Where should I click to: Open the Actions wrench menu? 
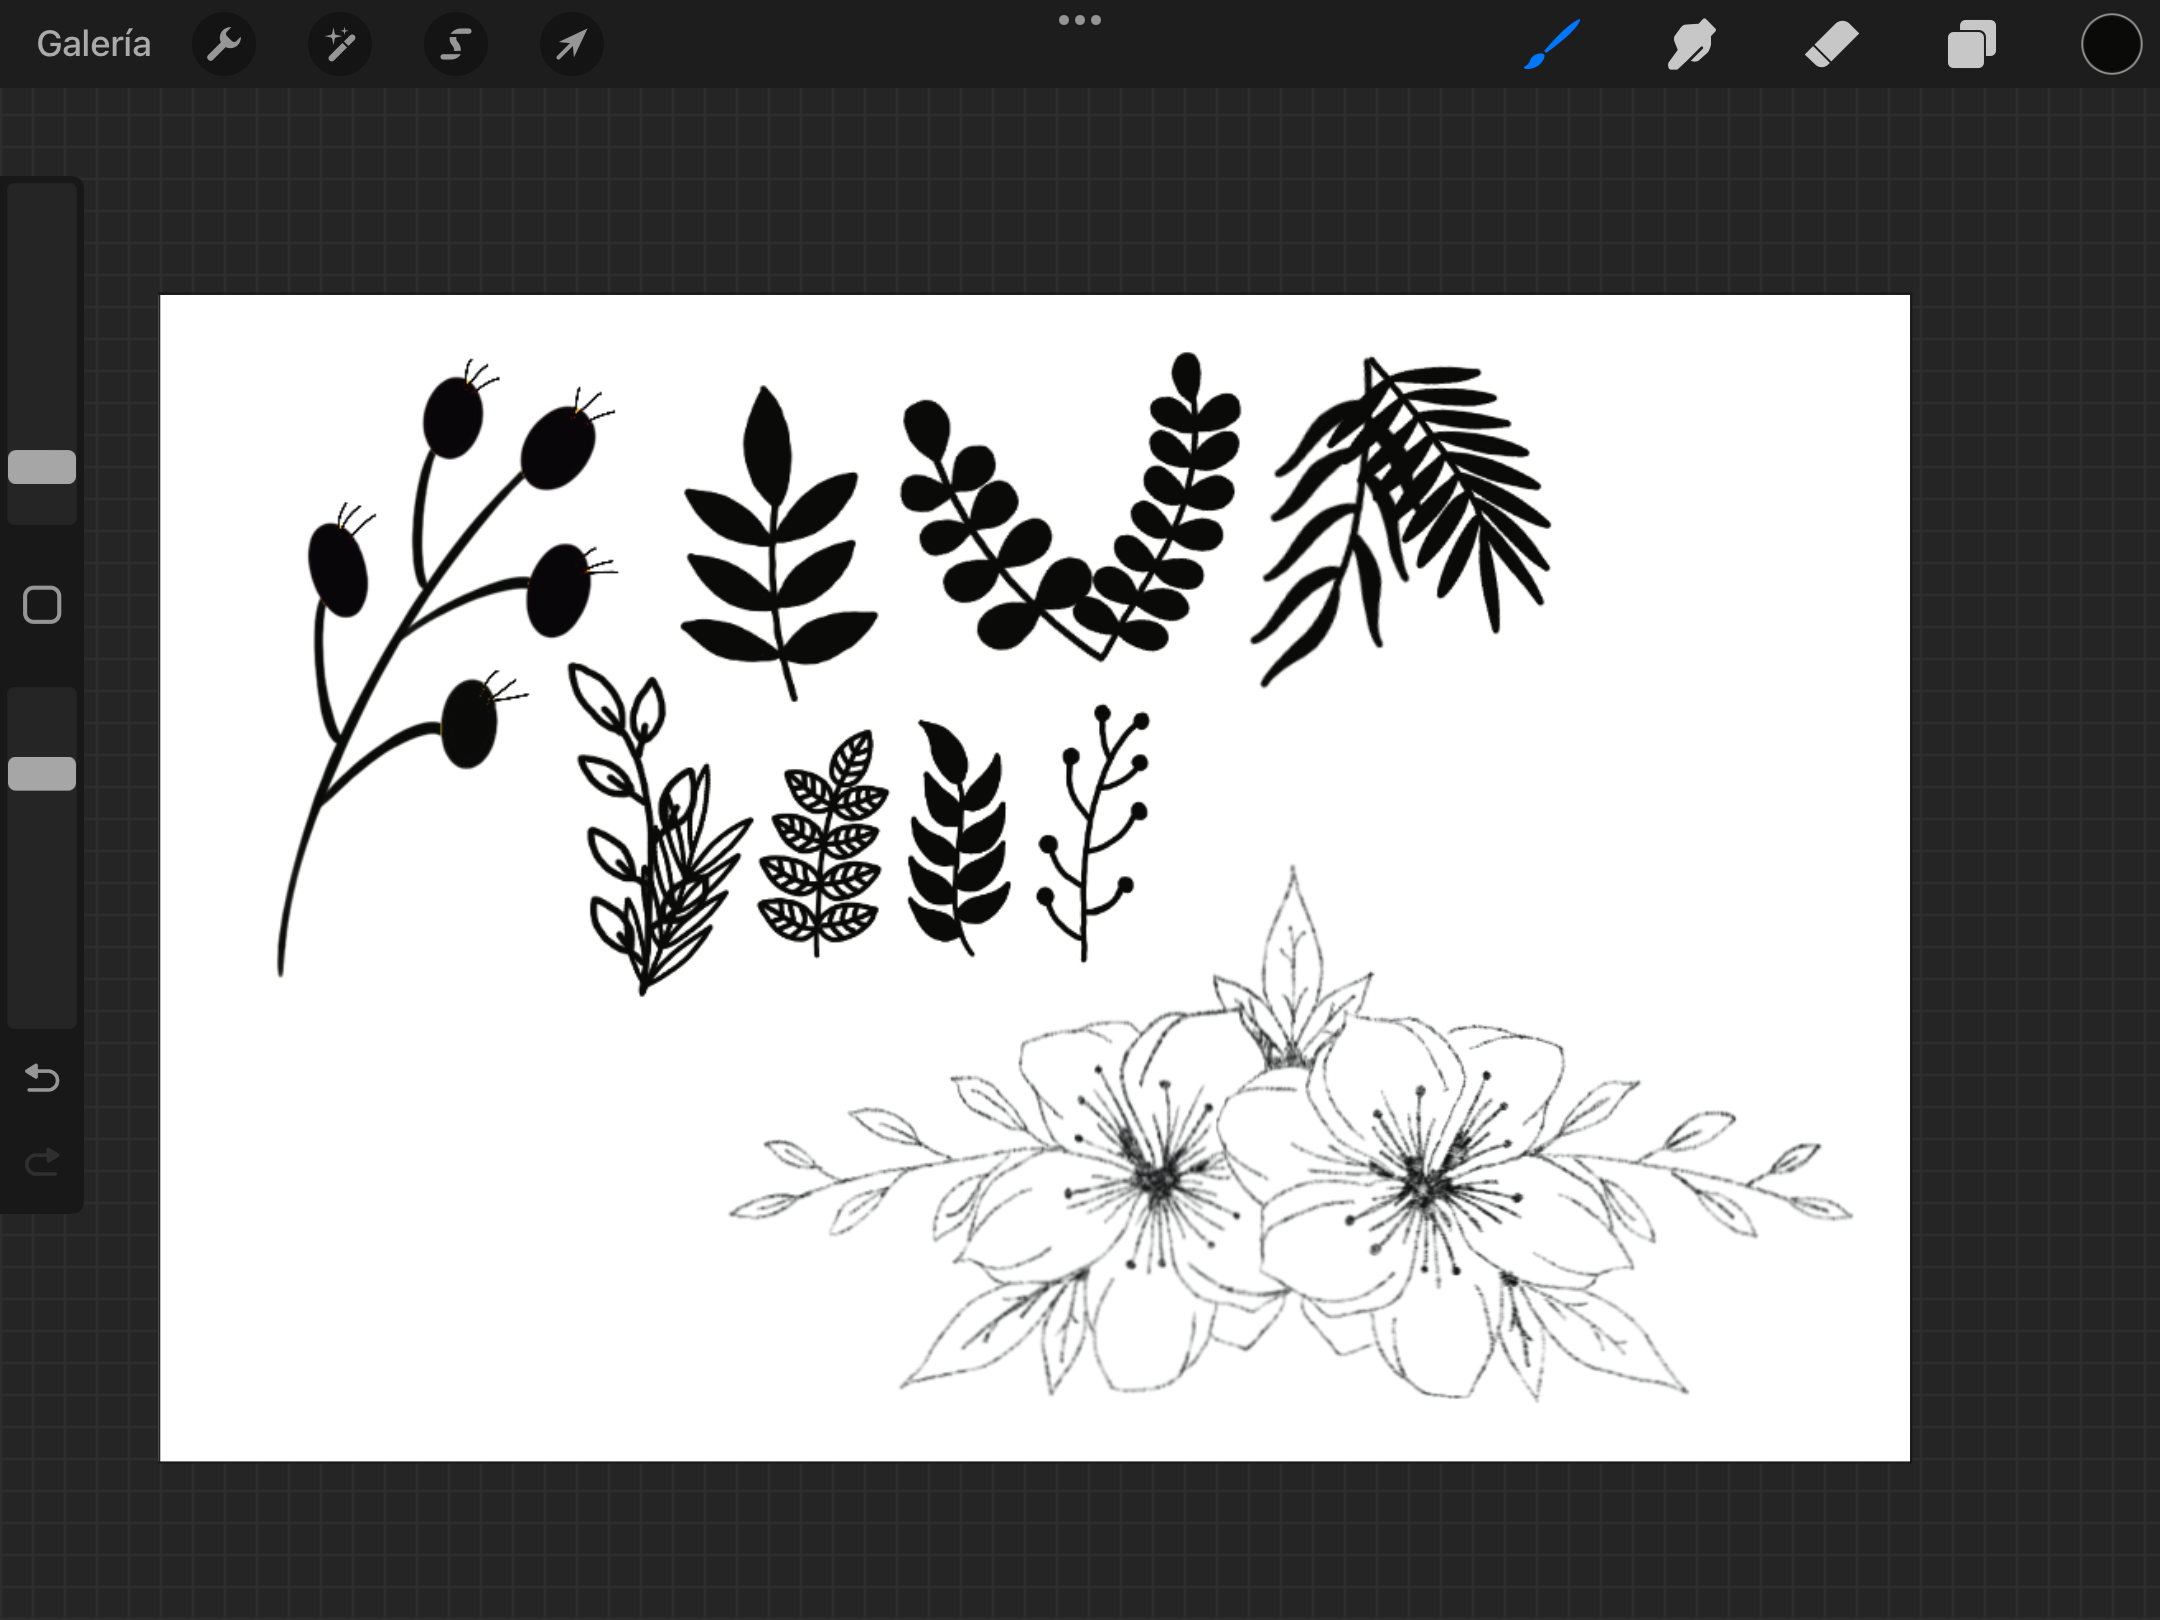224,44
